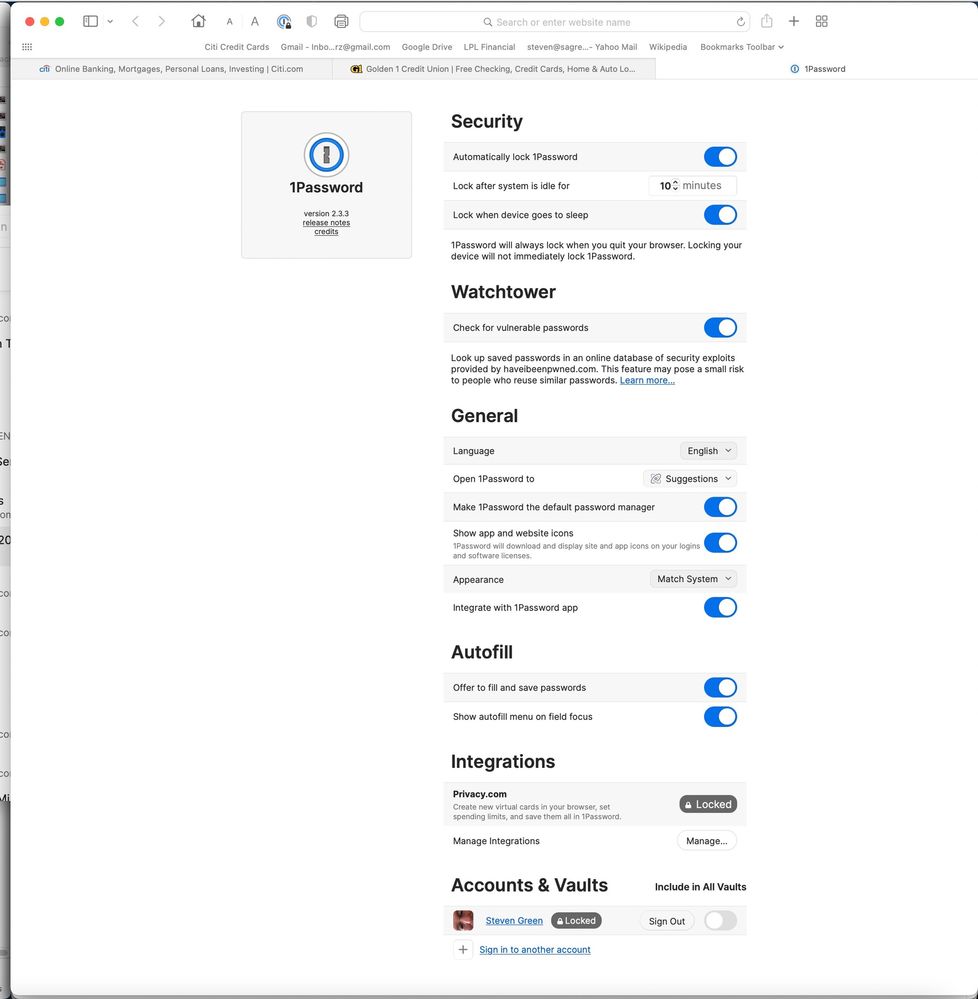
Task: Disable Offer to fill and save passwords
Action: point(720,687)
